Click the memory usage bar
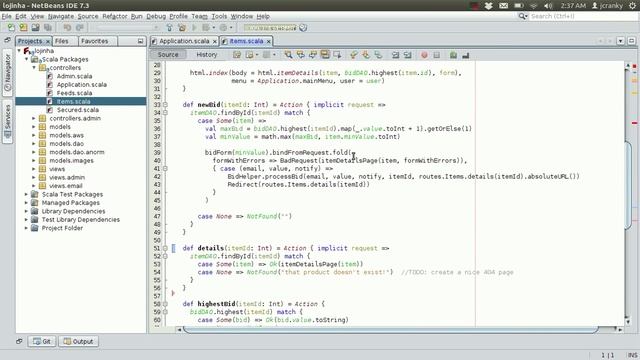Screen dimensions: 640x360 click(270, 28)
